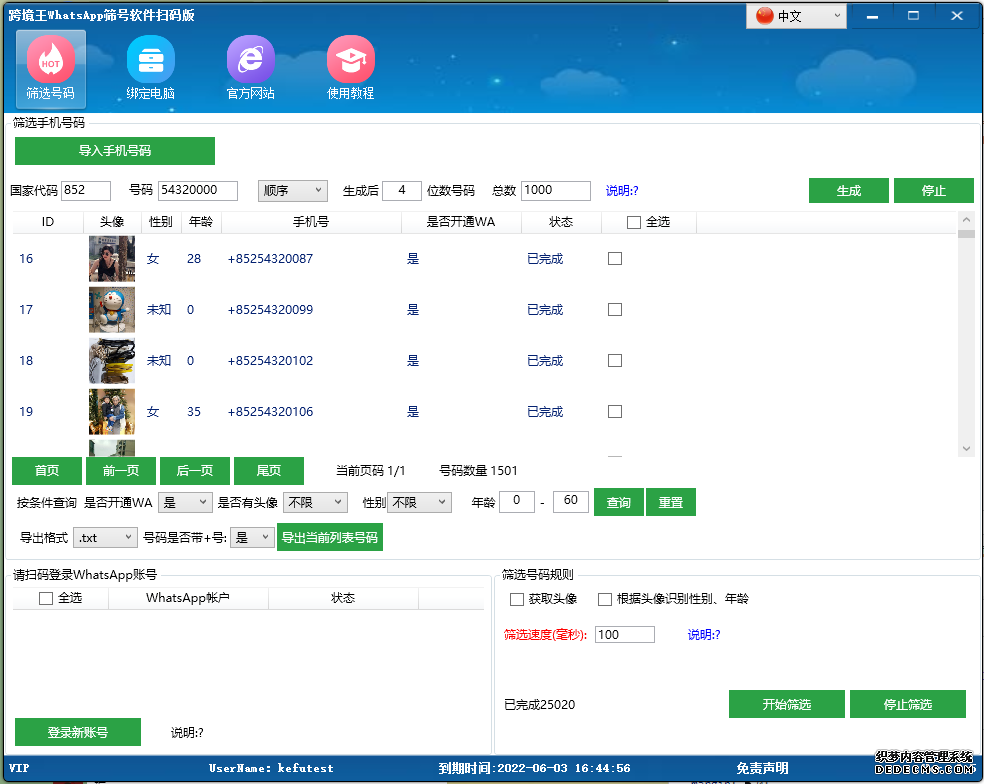This screenshot has height=784, width=984.
Task: Go to 前一页 previous page
Action: coord(120,471)
